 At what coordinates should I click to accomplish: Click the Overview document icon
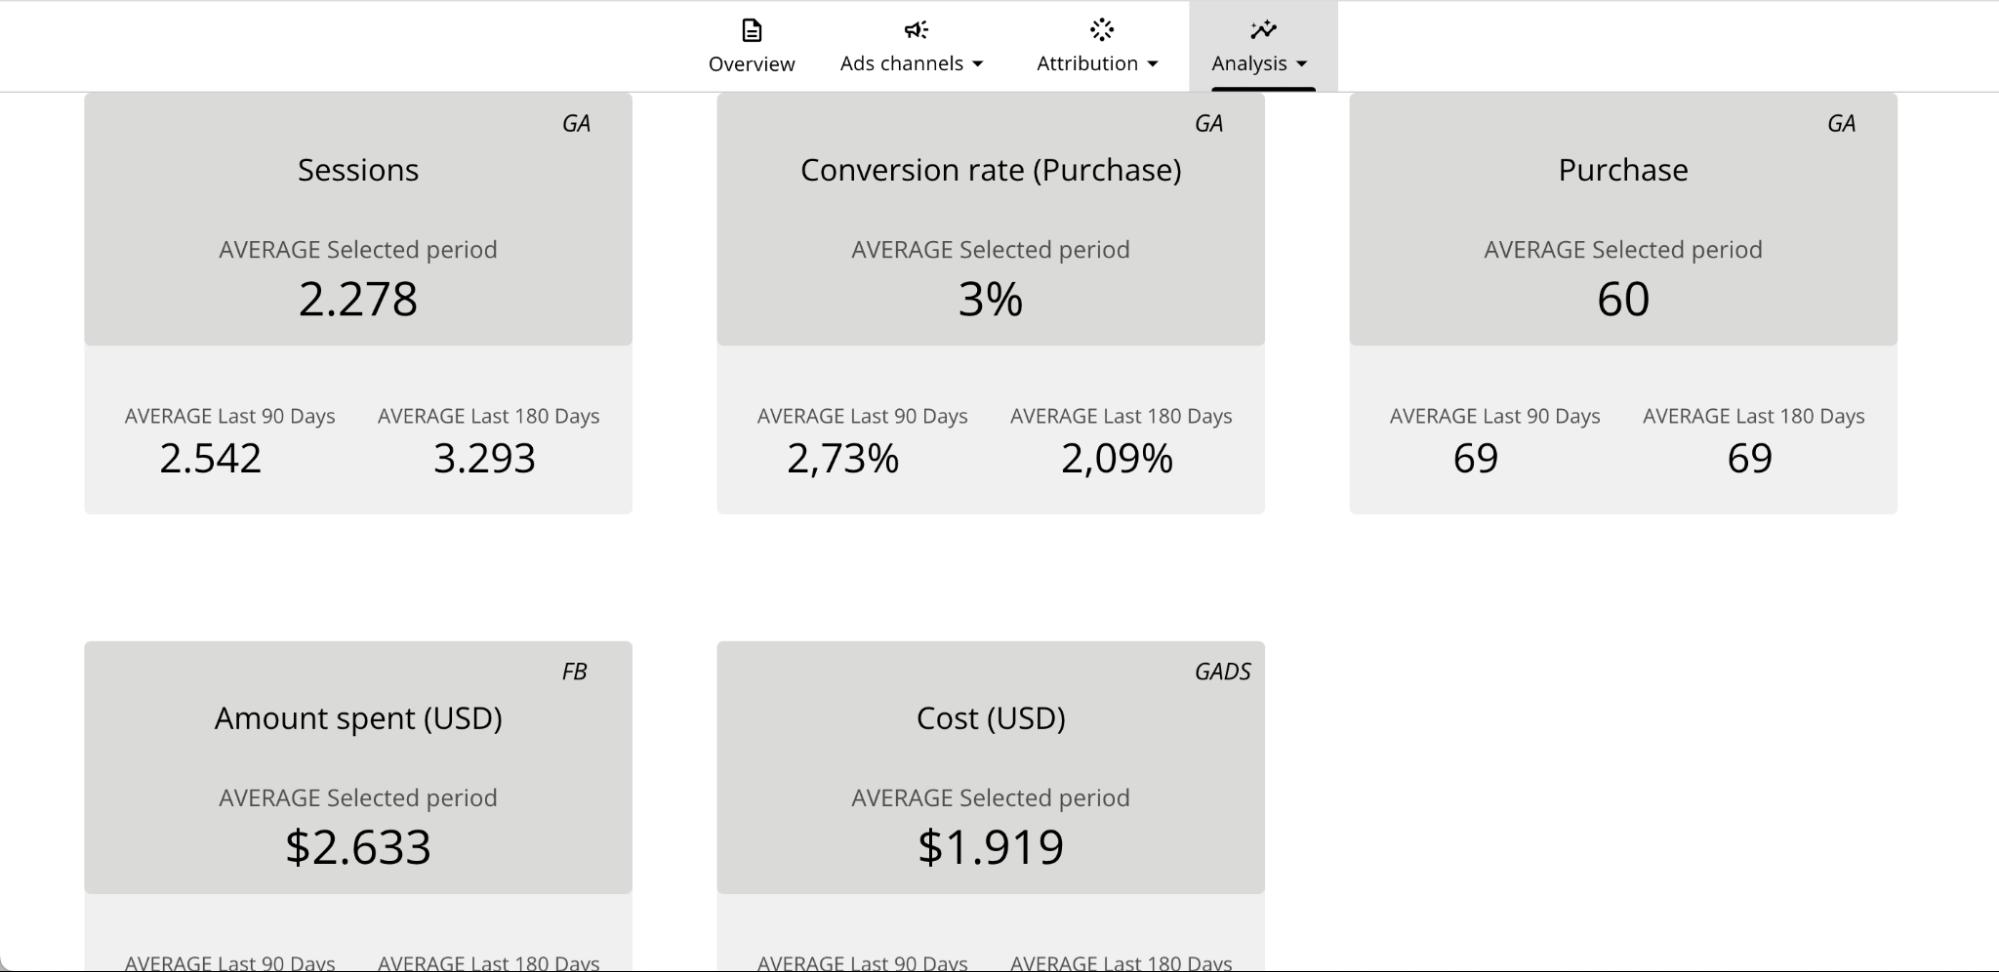pos(751,31)
